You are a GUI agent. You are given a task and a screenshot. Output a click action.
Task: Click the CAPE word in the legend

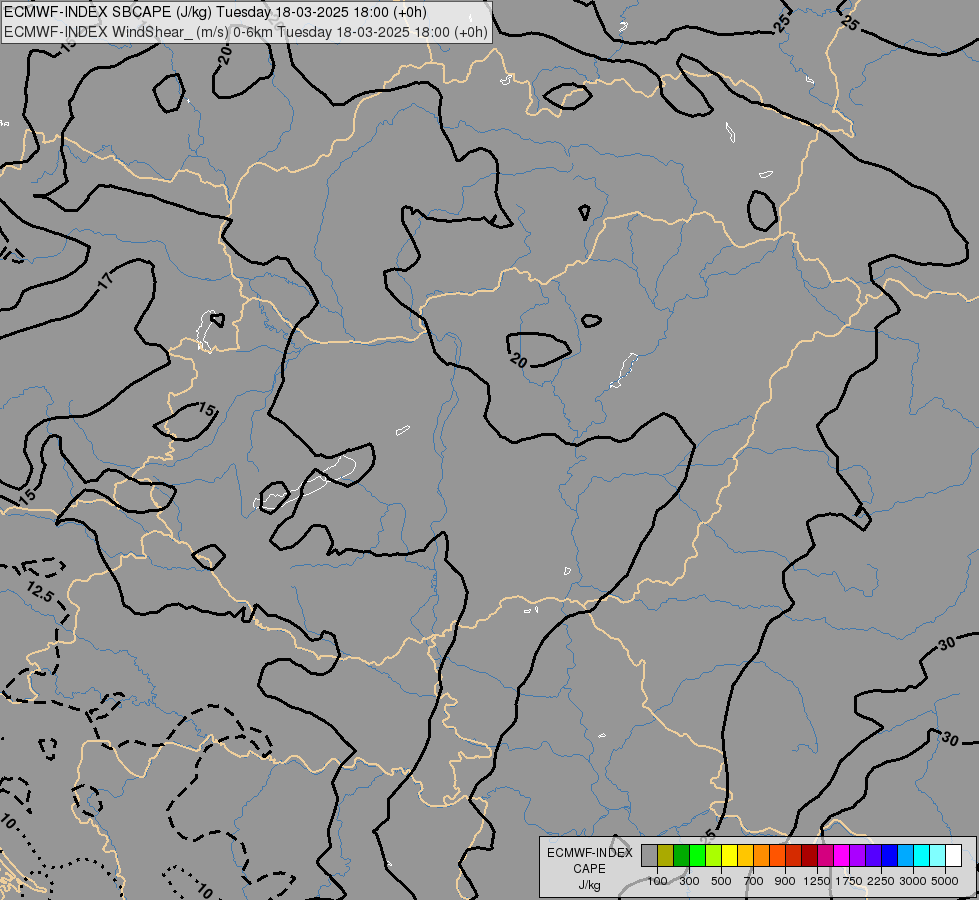[x=589, y=869]
